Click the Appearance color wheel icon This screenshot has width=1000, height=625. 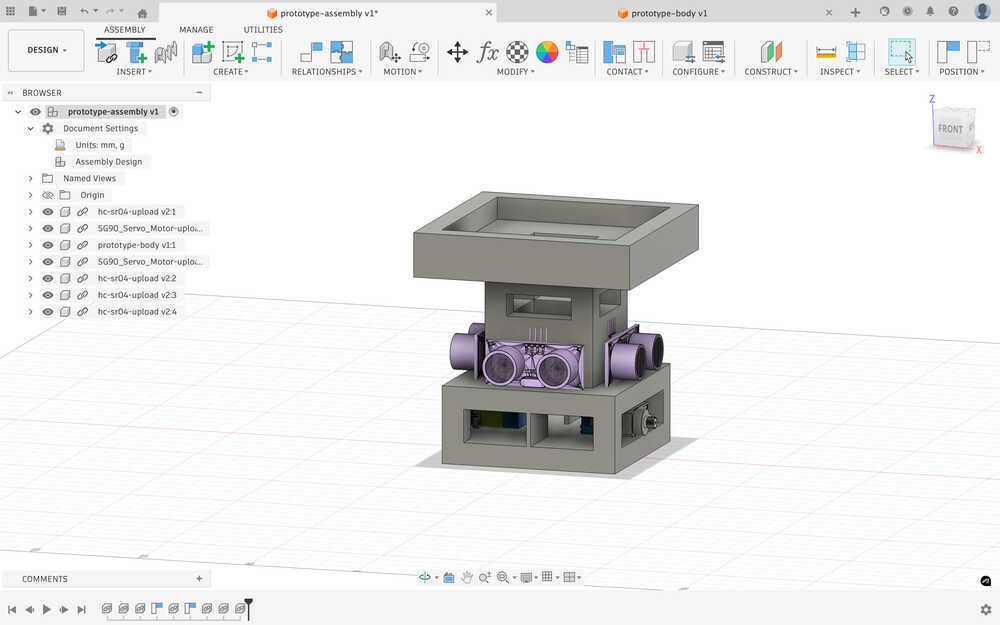tap(546, 52)
